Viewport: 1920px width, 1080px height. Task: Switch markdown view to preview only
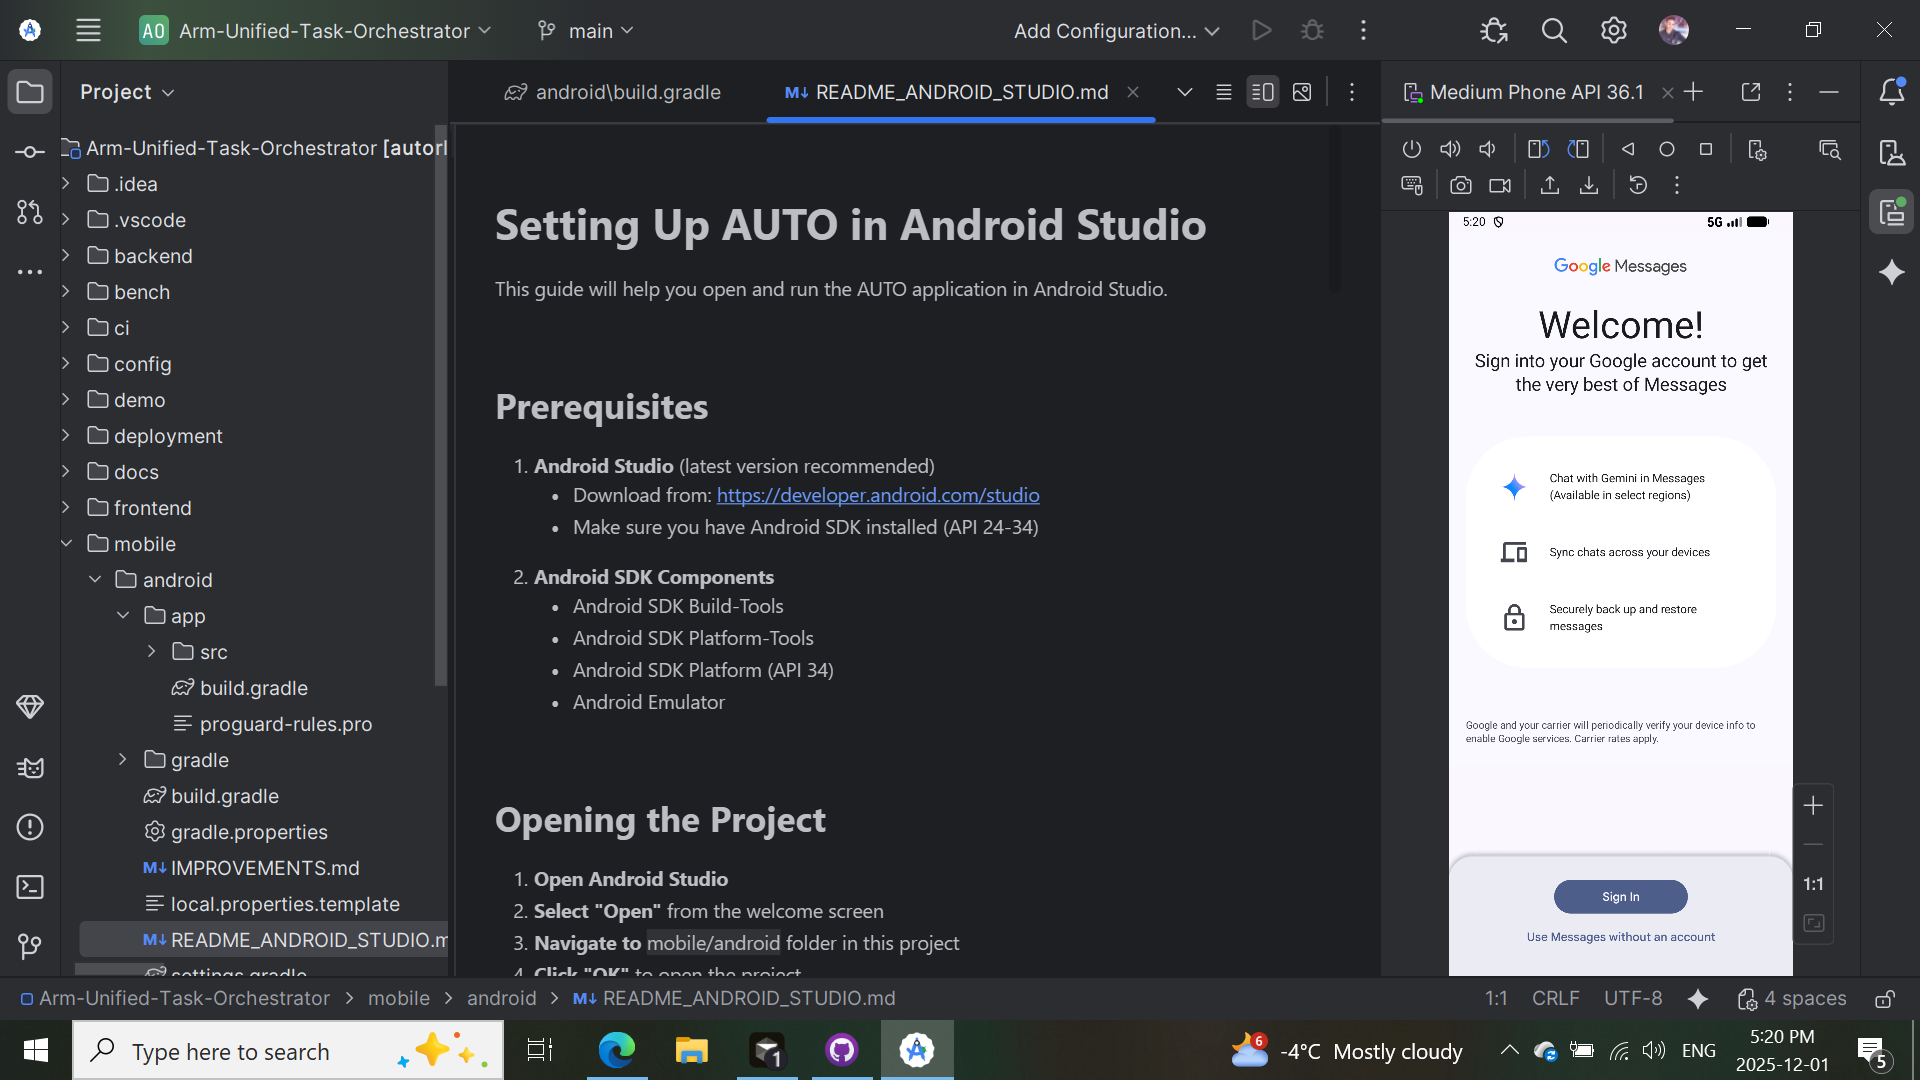click(x=1301, y=92)
